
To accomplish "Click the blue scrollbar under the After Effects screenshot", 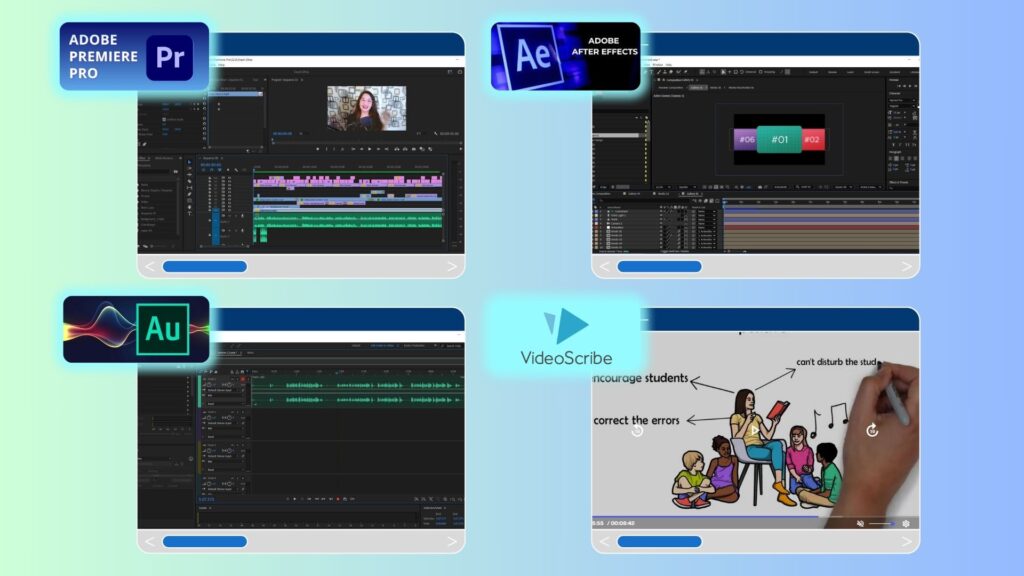I will pyautogui.click(x=659, y=266).
